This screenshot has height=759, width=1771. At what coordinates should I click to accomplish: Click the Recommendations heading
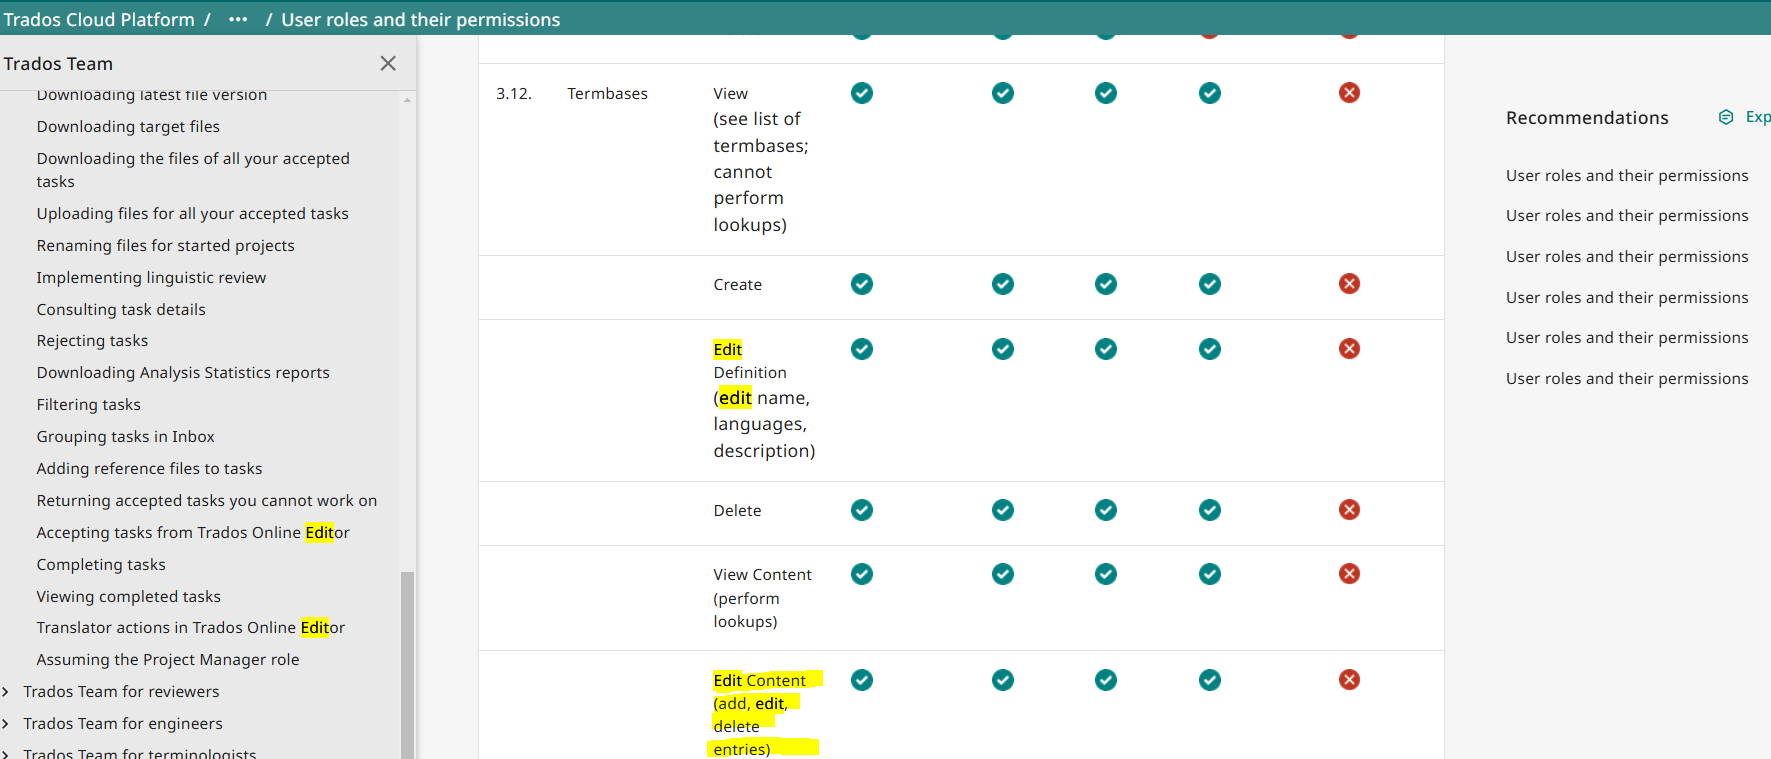click(x=1587, y=118)
